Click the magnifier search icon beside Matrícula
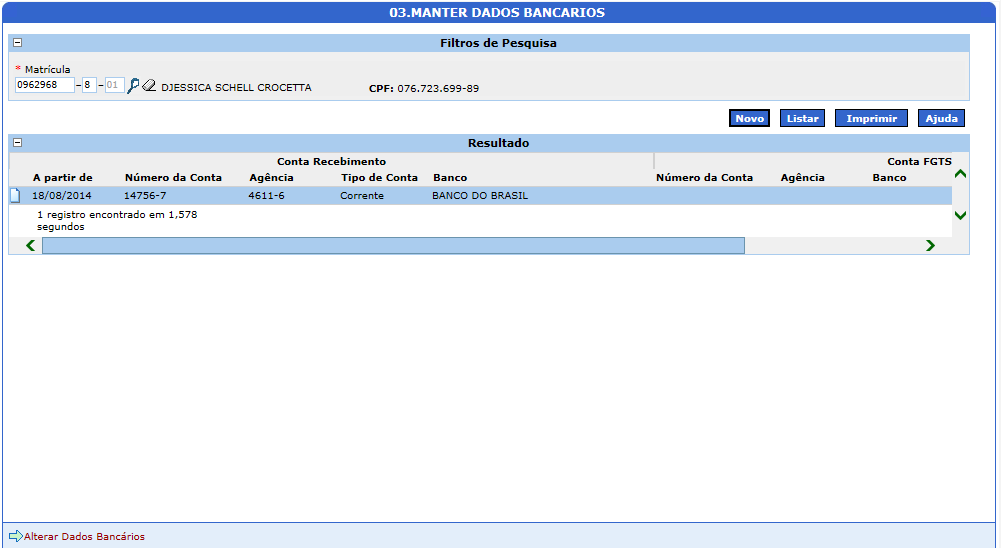Image resolution: width=1001 pixels, height=548 pixels. tap(133, 86)
